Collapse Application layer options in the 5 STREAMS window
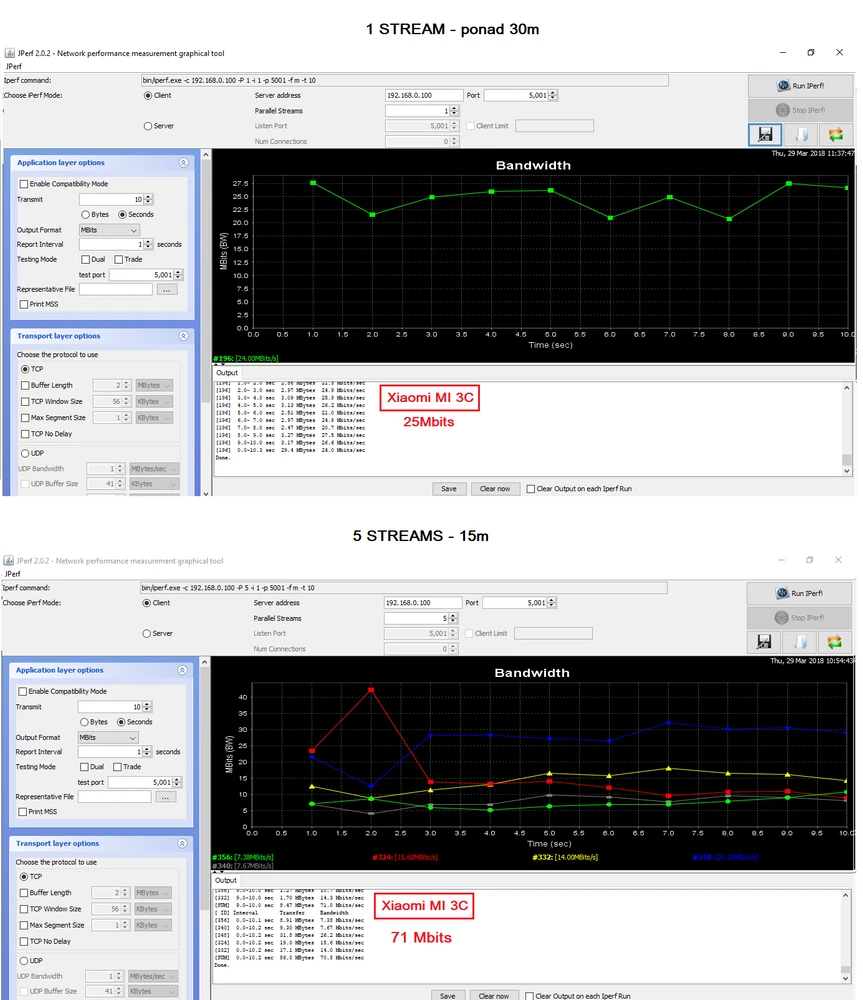 (183, 670)
